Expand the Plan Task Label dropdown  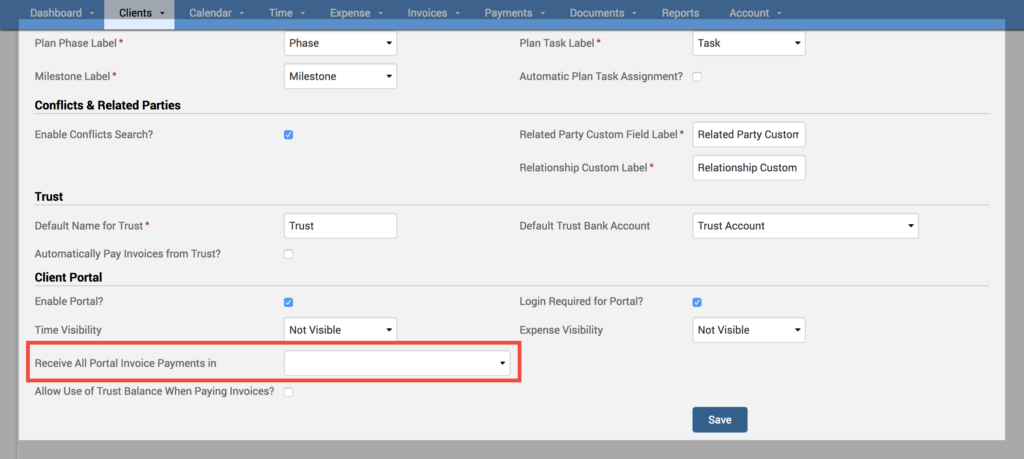point(748,44)
